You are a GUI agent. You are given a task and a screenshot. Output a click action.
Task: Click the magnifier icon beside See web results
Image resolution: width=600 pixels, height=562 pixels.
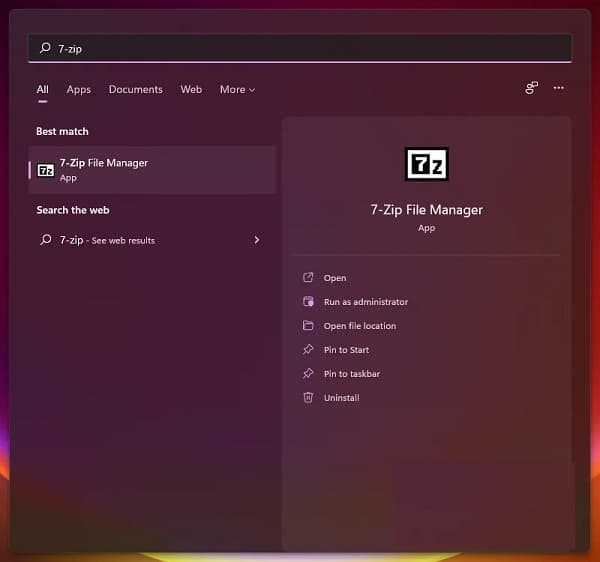[x=46, y=239]
